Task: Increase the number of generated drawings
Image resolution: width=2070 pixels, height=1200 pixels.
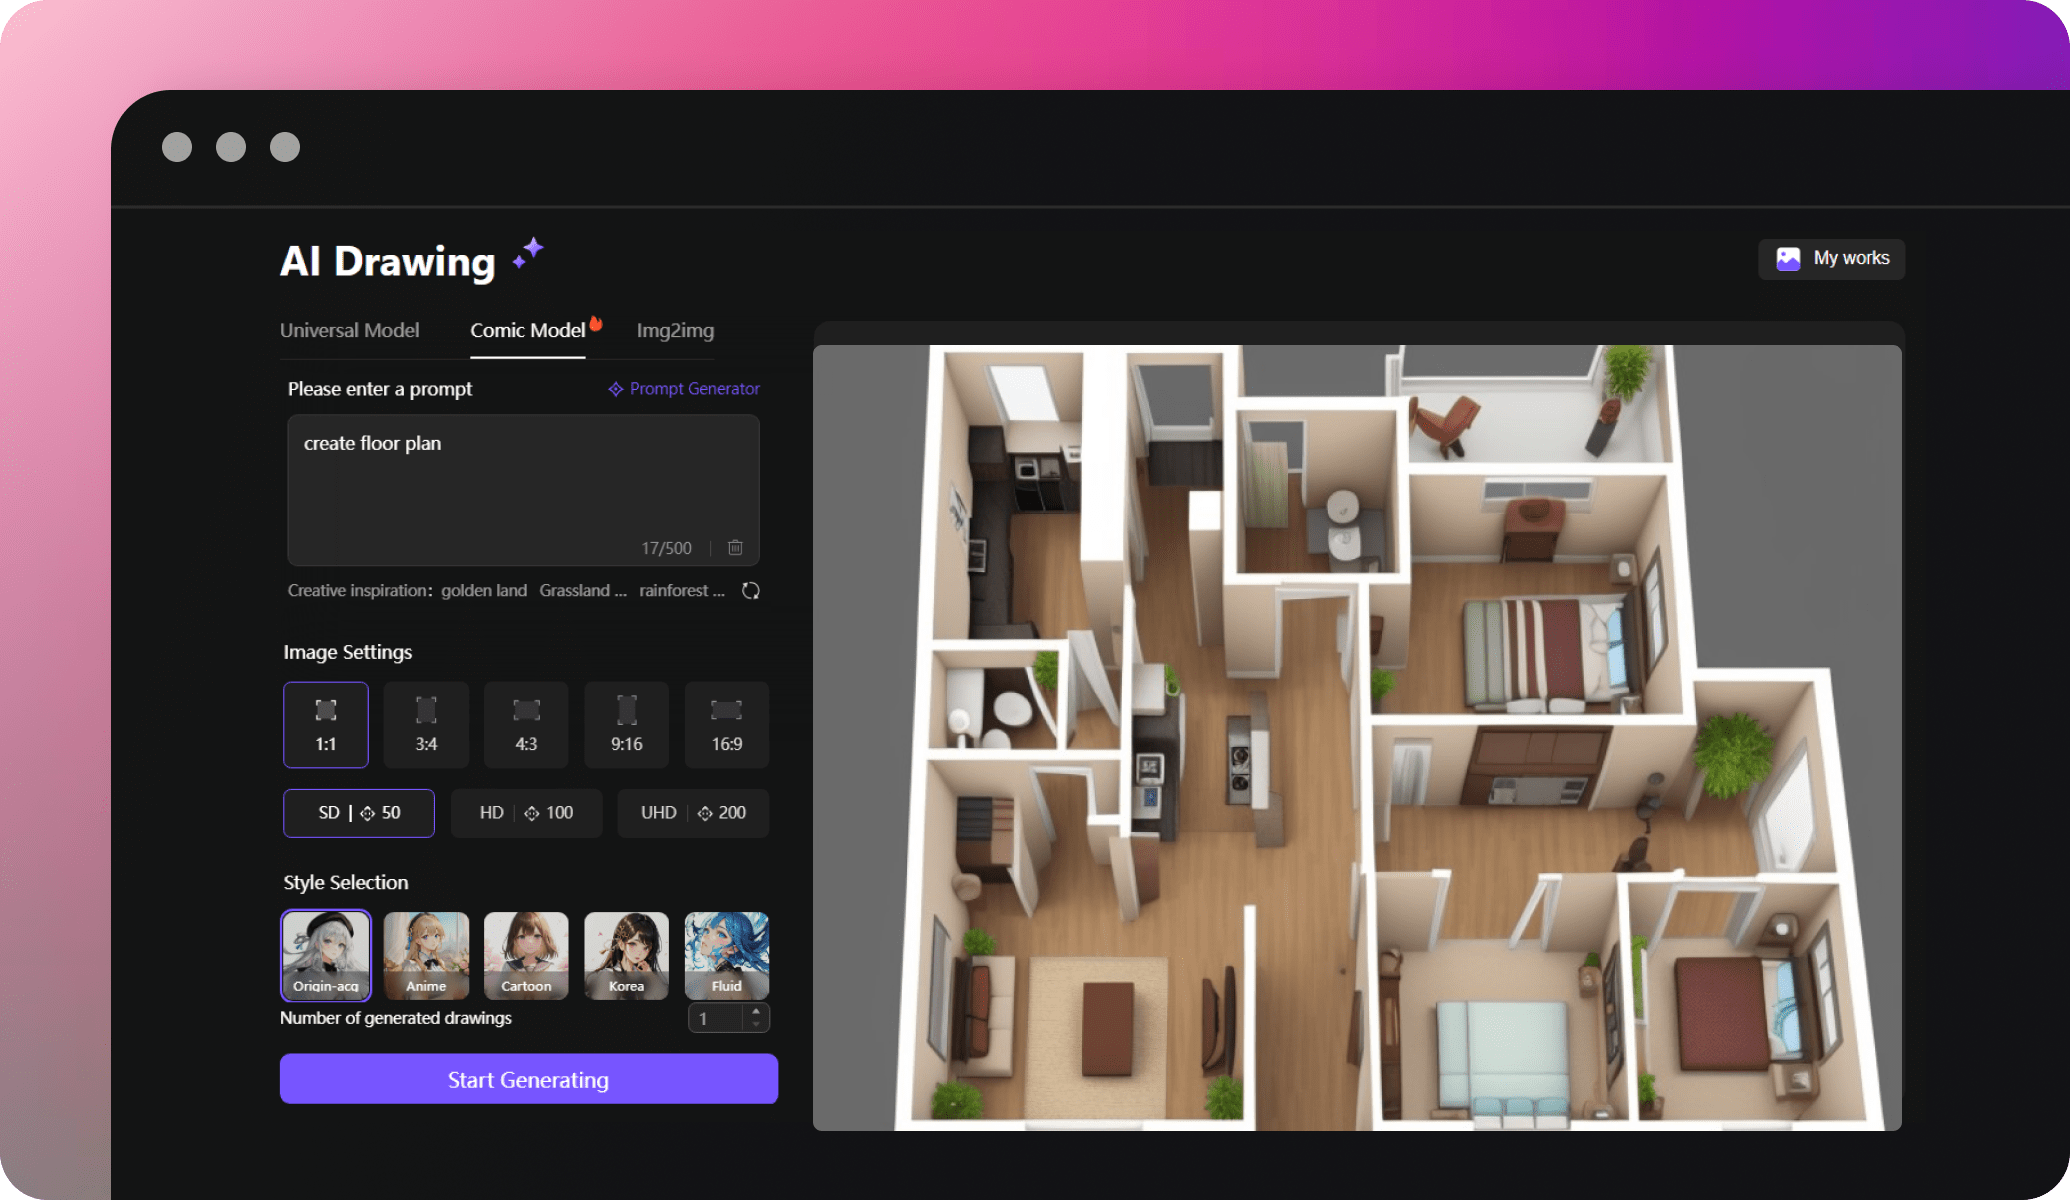Action: 758,1012
